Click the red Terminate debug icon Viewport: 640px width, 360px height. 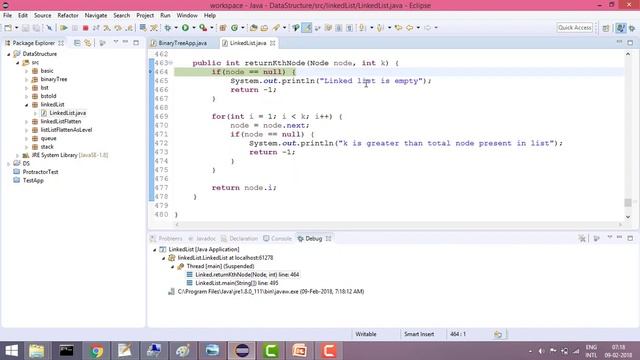[85, 28]
